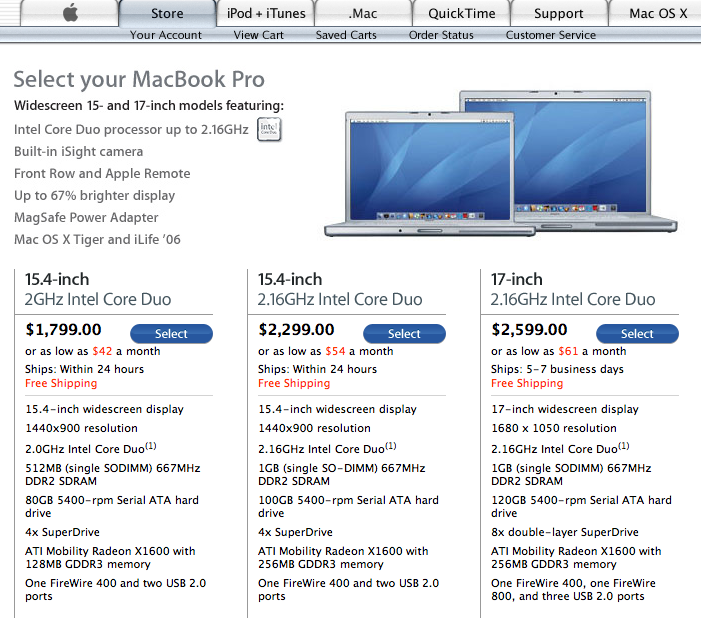Click the $42 monthly payment link
Image resolution: width=701 pixels, height=627 pixels.
(102, 351)
